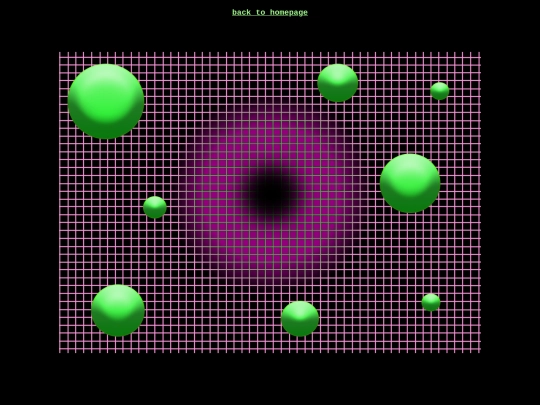Click the large green sphere on the right side
540x405 pixels.
click(410, 183)
